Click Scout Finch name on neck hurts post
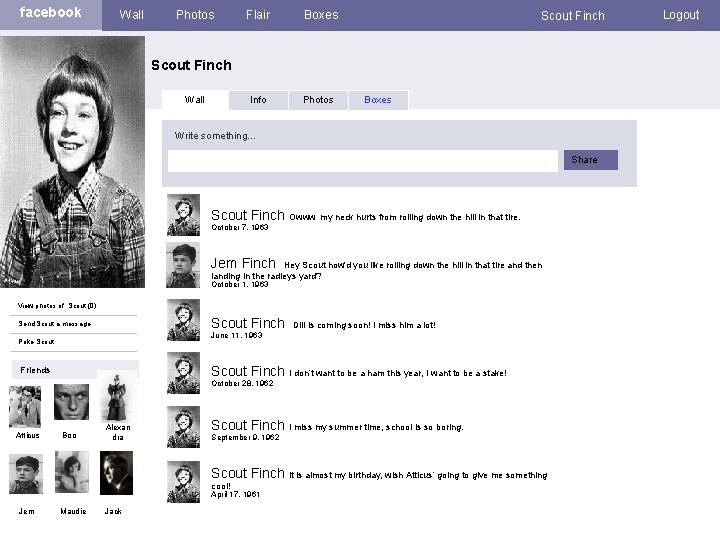This screenshot has height=540, width=720. (x=248, y=215)
